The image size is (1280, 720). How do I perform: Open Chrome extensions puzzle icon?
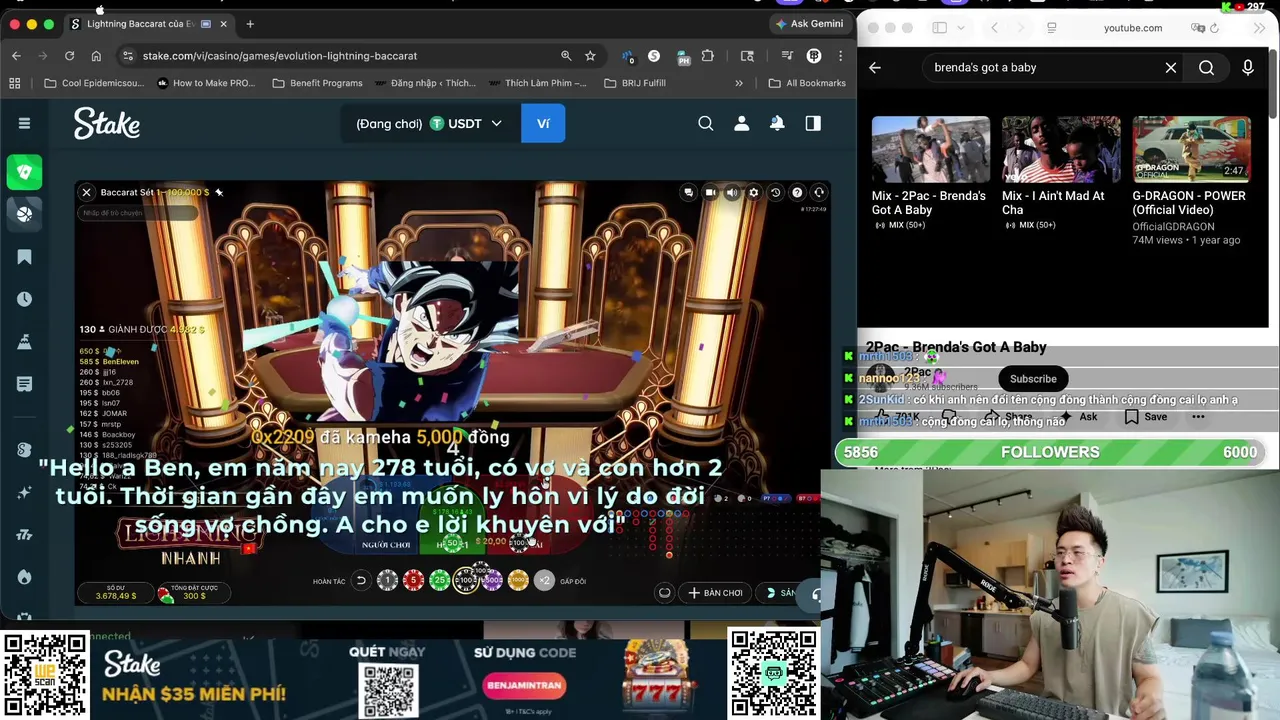click(708, 56)
